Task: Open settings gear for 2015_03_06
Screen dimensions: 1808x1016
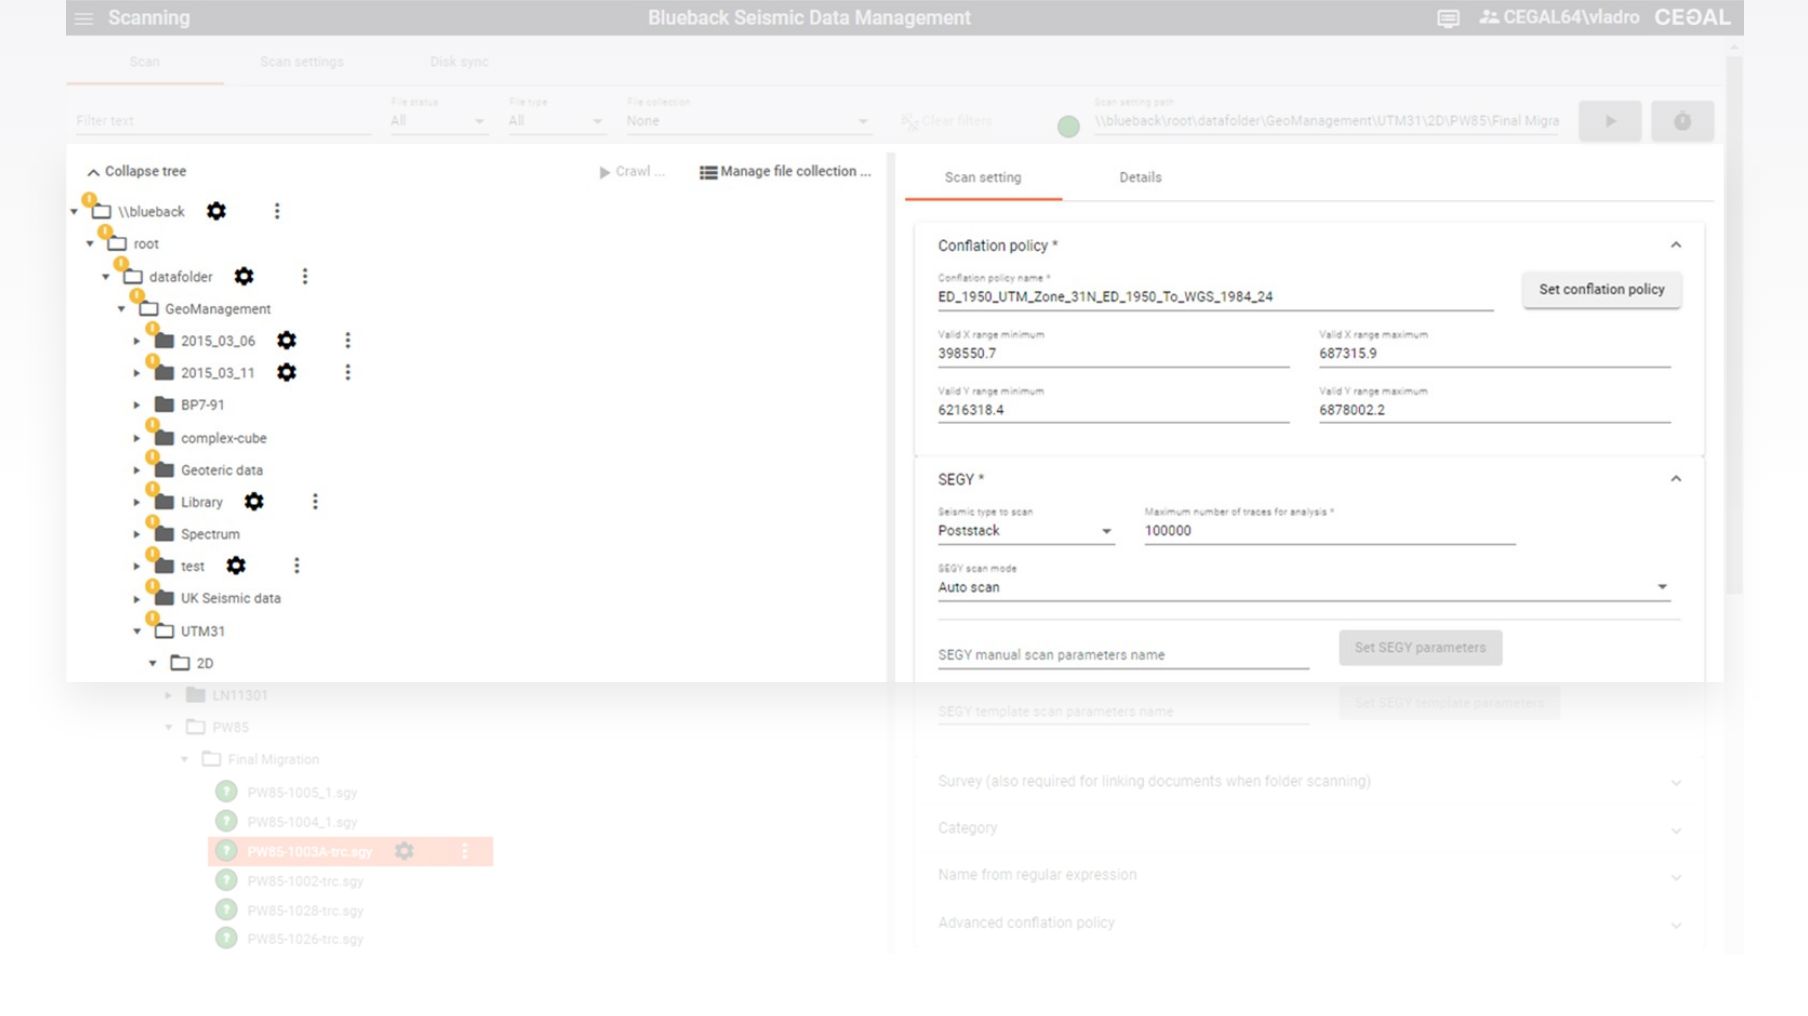Action: tap(287, 340)
